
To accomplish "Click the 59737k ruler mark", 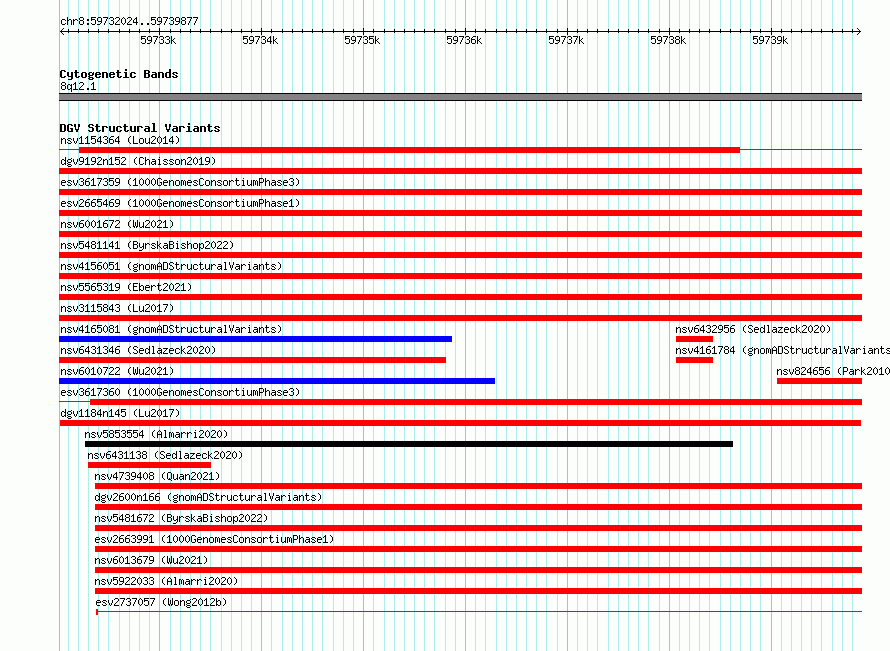I will pos(566,40).
